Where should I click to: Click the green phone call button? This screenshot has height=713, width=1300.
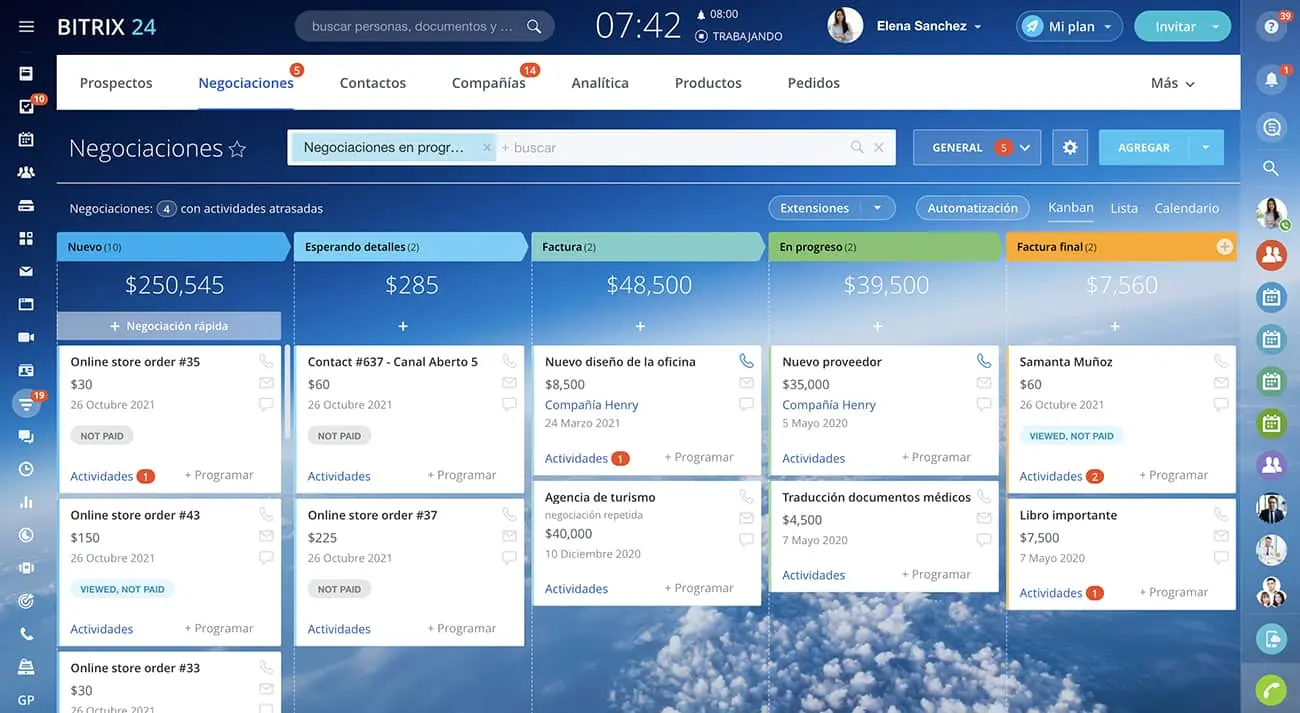(x=1271, y=690)
